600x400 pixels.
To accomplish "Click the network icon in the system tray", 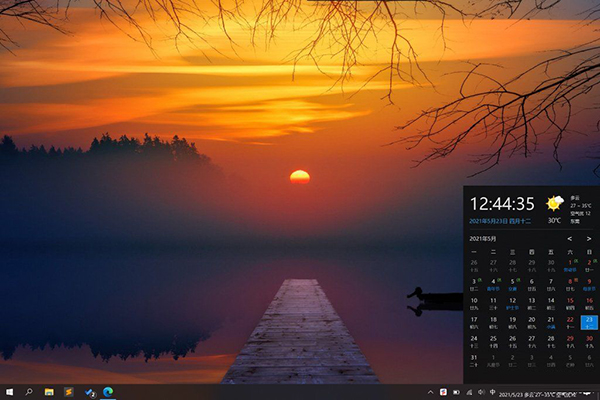I will click(x=468, y=392).
